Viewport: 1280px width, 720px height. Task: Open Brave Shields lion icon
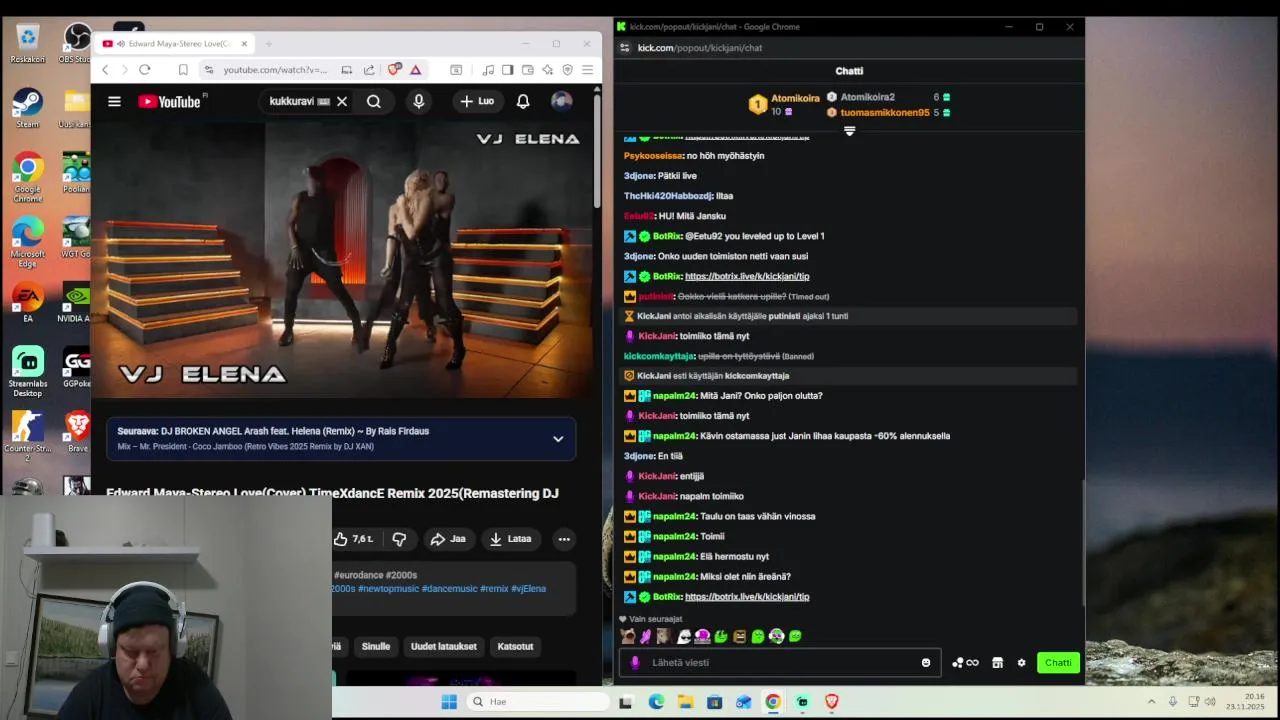point(394,69)
